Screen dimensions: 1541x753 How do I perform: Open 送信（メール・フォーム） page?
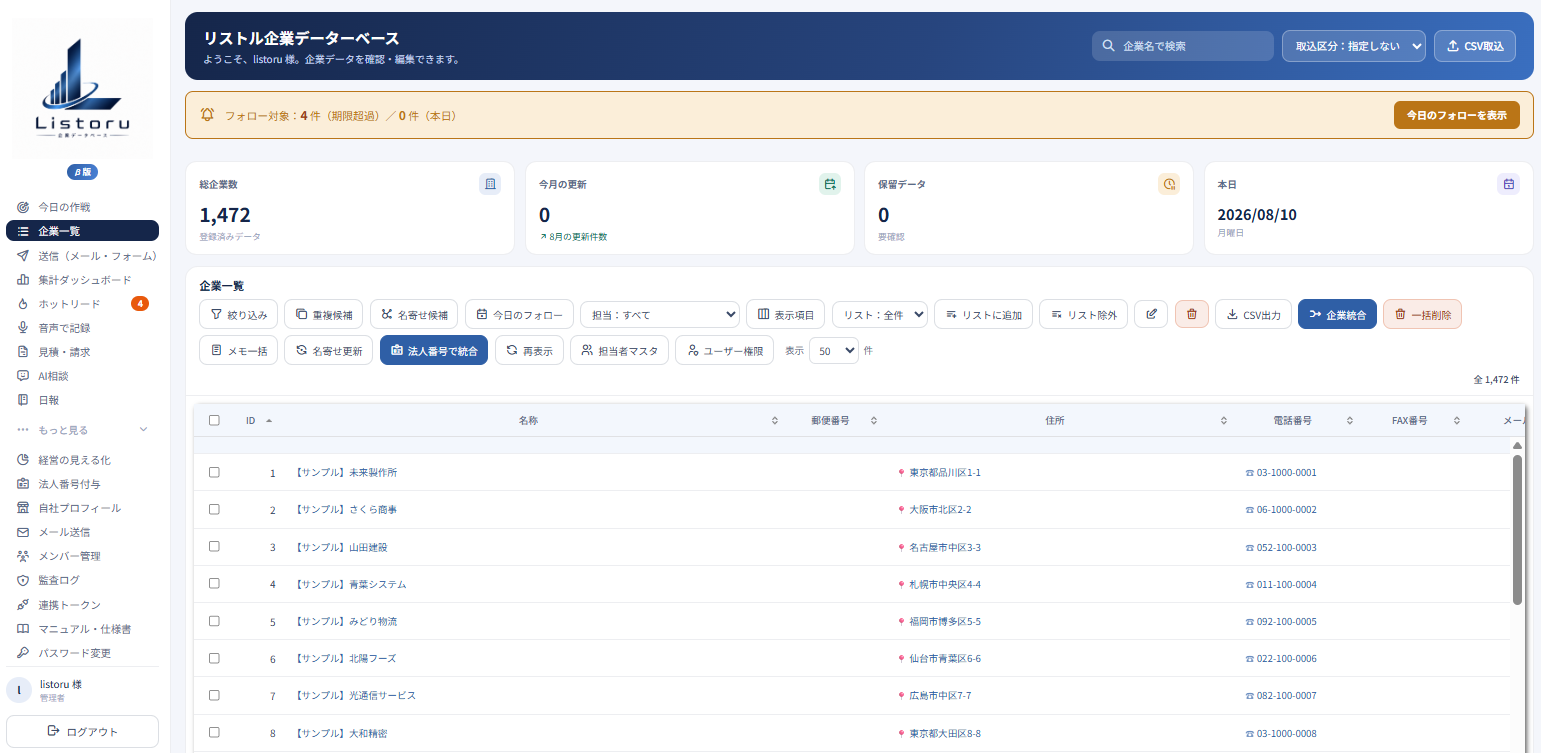(82, 256)
